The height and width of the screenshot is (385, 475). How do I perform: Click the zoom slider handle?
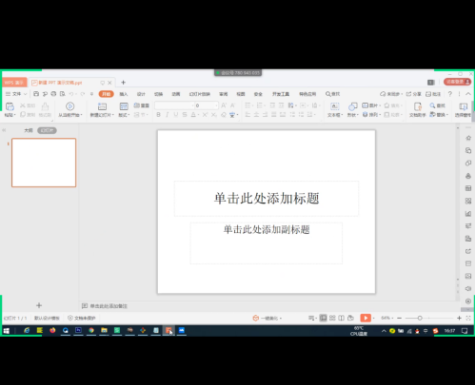click(x=420, y=318)
